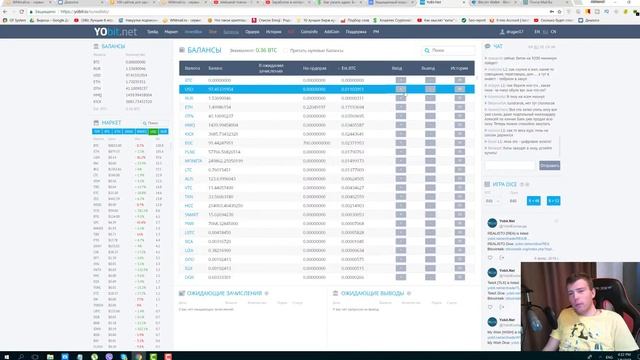
Task: Open InvestBox in top navigation
Action: 193,32
